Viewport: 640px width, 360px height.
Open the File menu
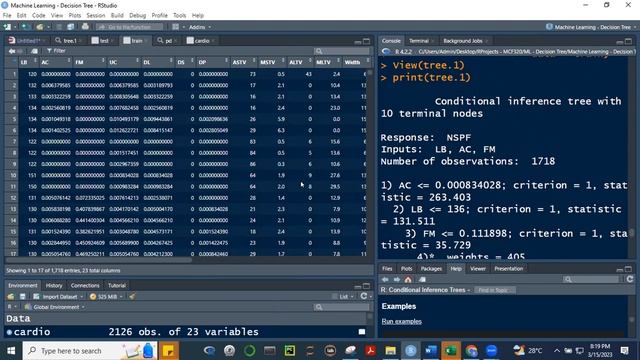(x=7, y=16)
